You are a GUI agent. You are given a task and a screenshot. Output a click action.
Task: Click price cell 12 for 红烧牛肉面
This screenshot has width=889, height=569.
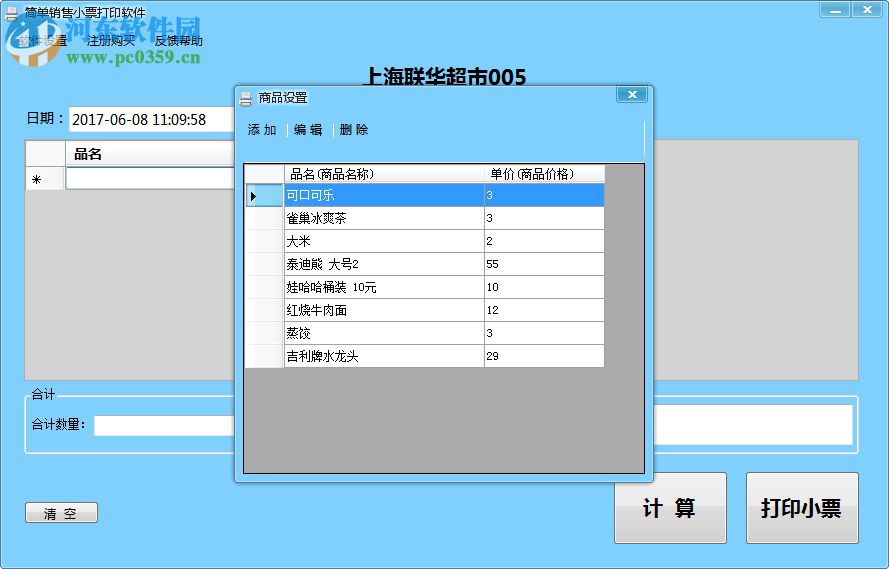(x=544, y=311)
